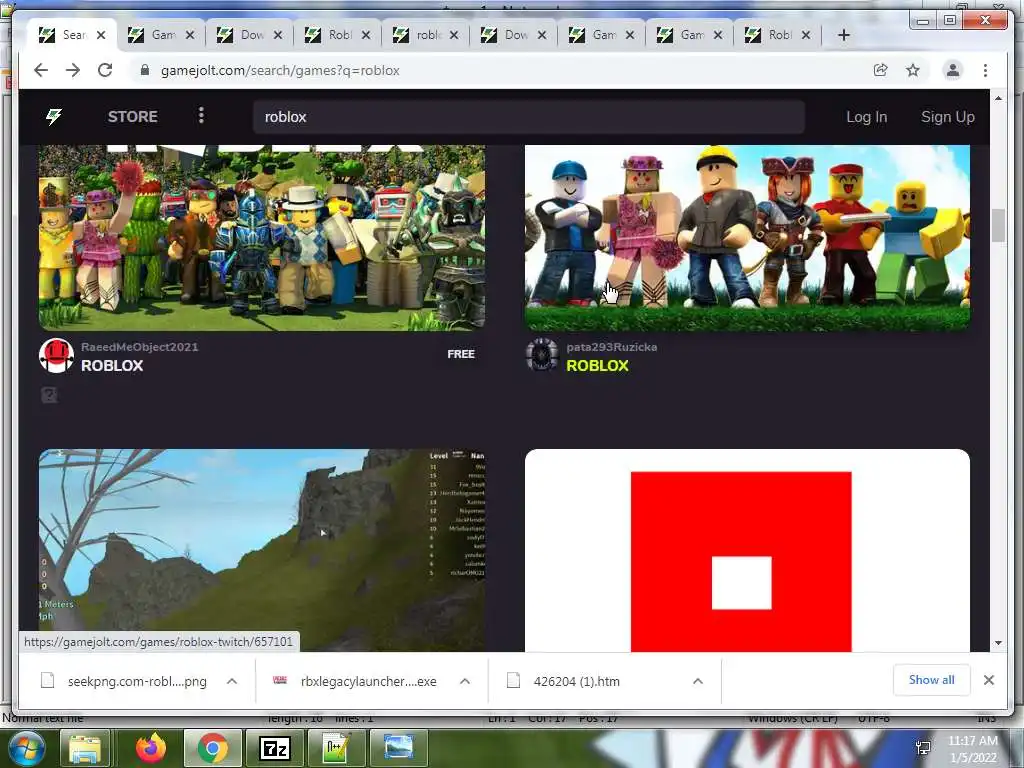Open the white ROBLOX title link
This screenshot has width=1024, height=768.
point(112,366)
